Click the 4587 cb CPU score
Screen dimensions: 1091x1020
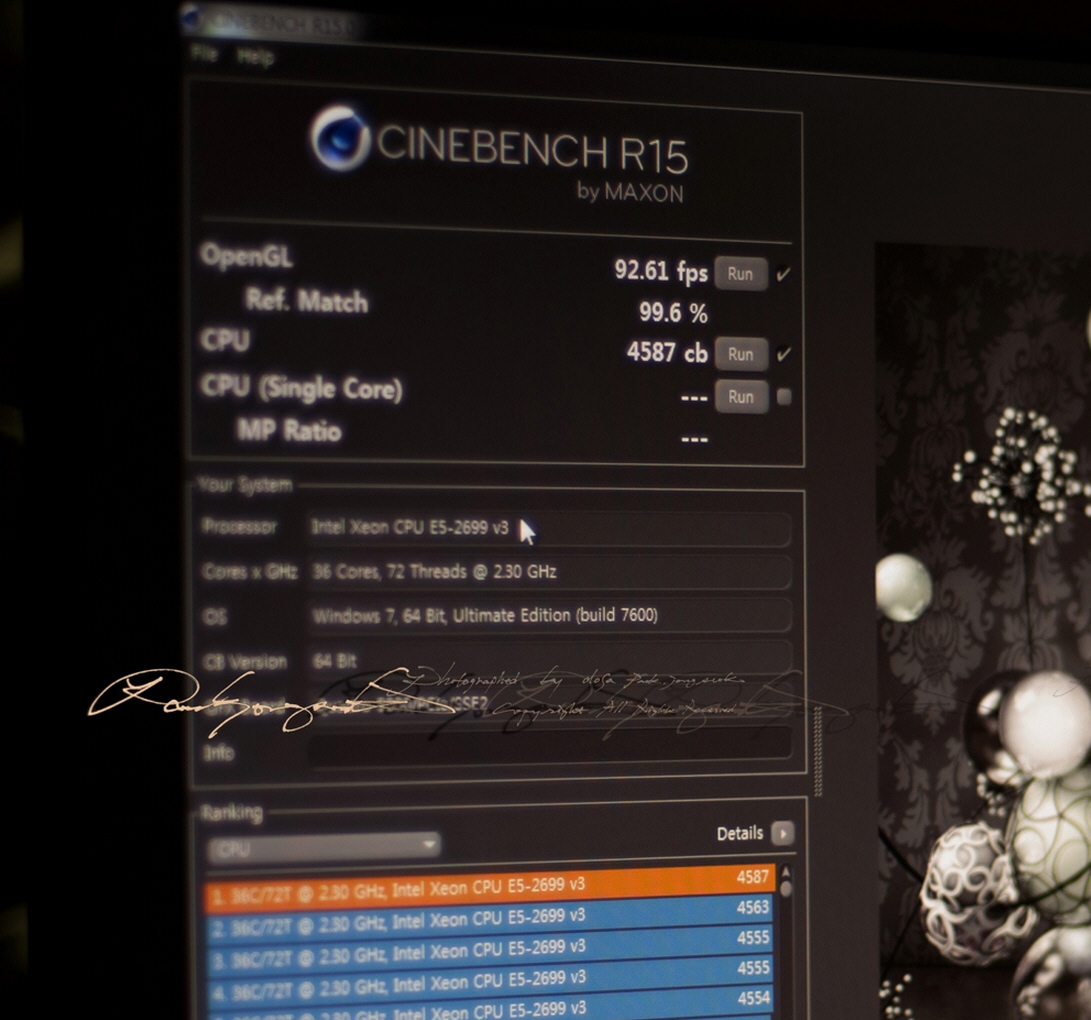click(667, 352)
